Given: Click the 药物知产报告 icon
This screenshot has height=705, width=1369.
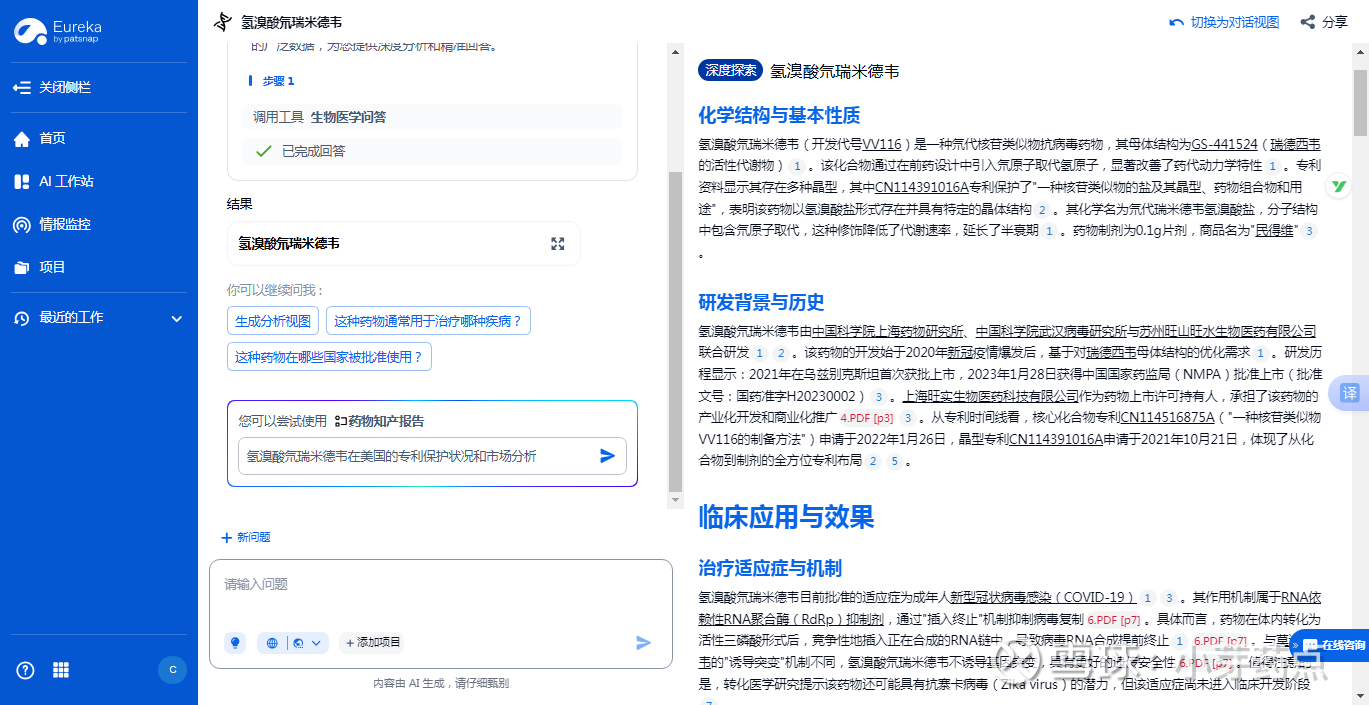Looking at the screenshot, I should [x=340, y=421].
